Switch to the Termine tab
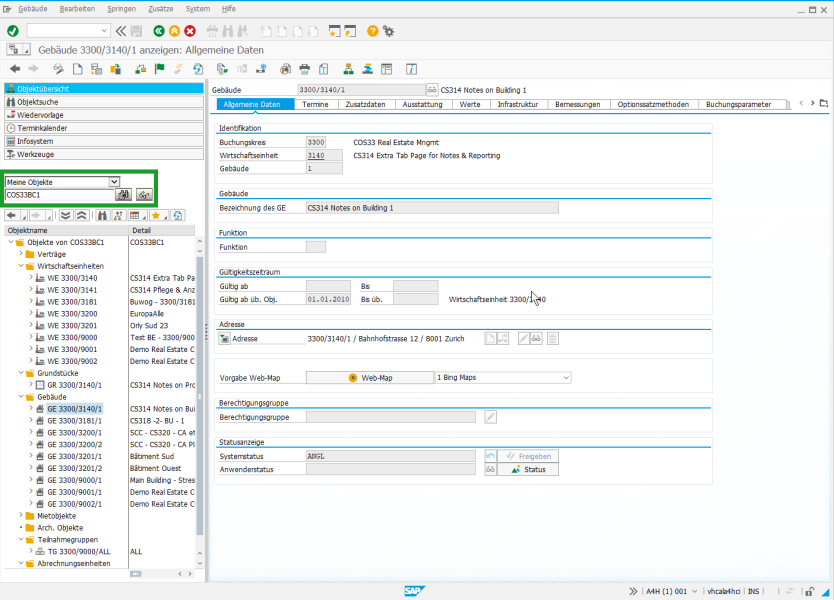 click(315, 104)
